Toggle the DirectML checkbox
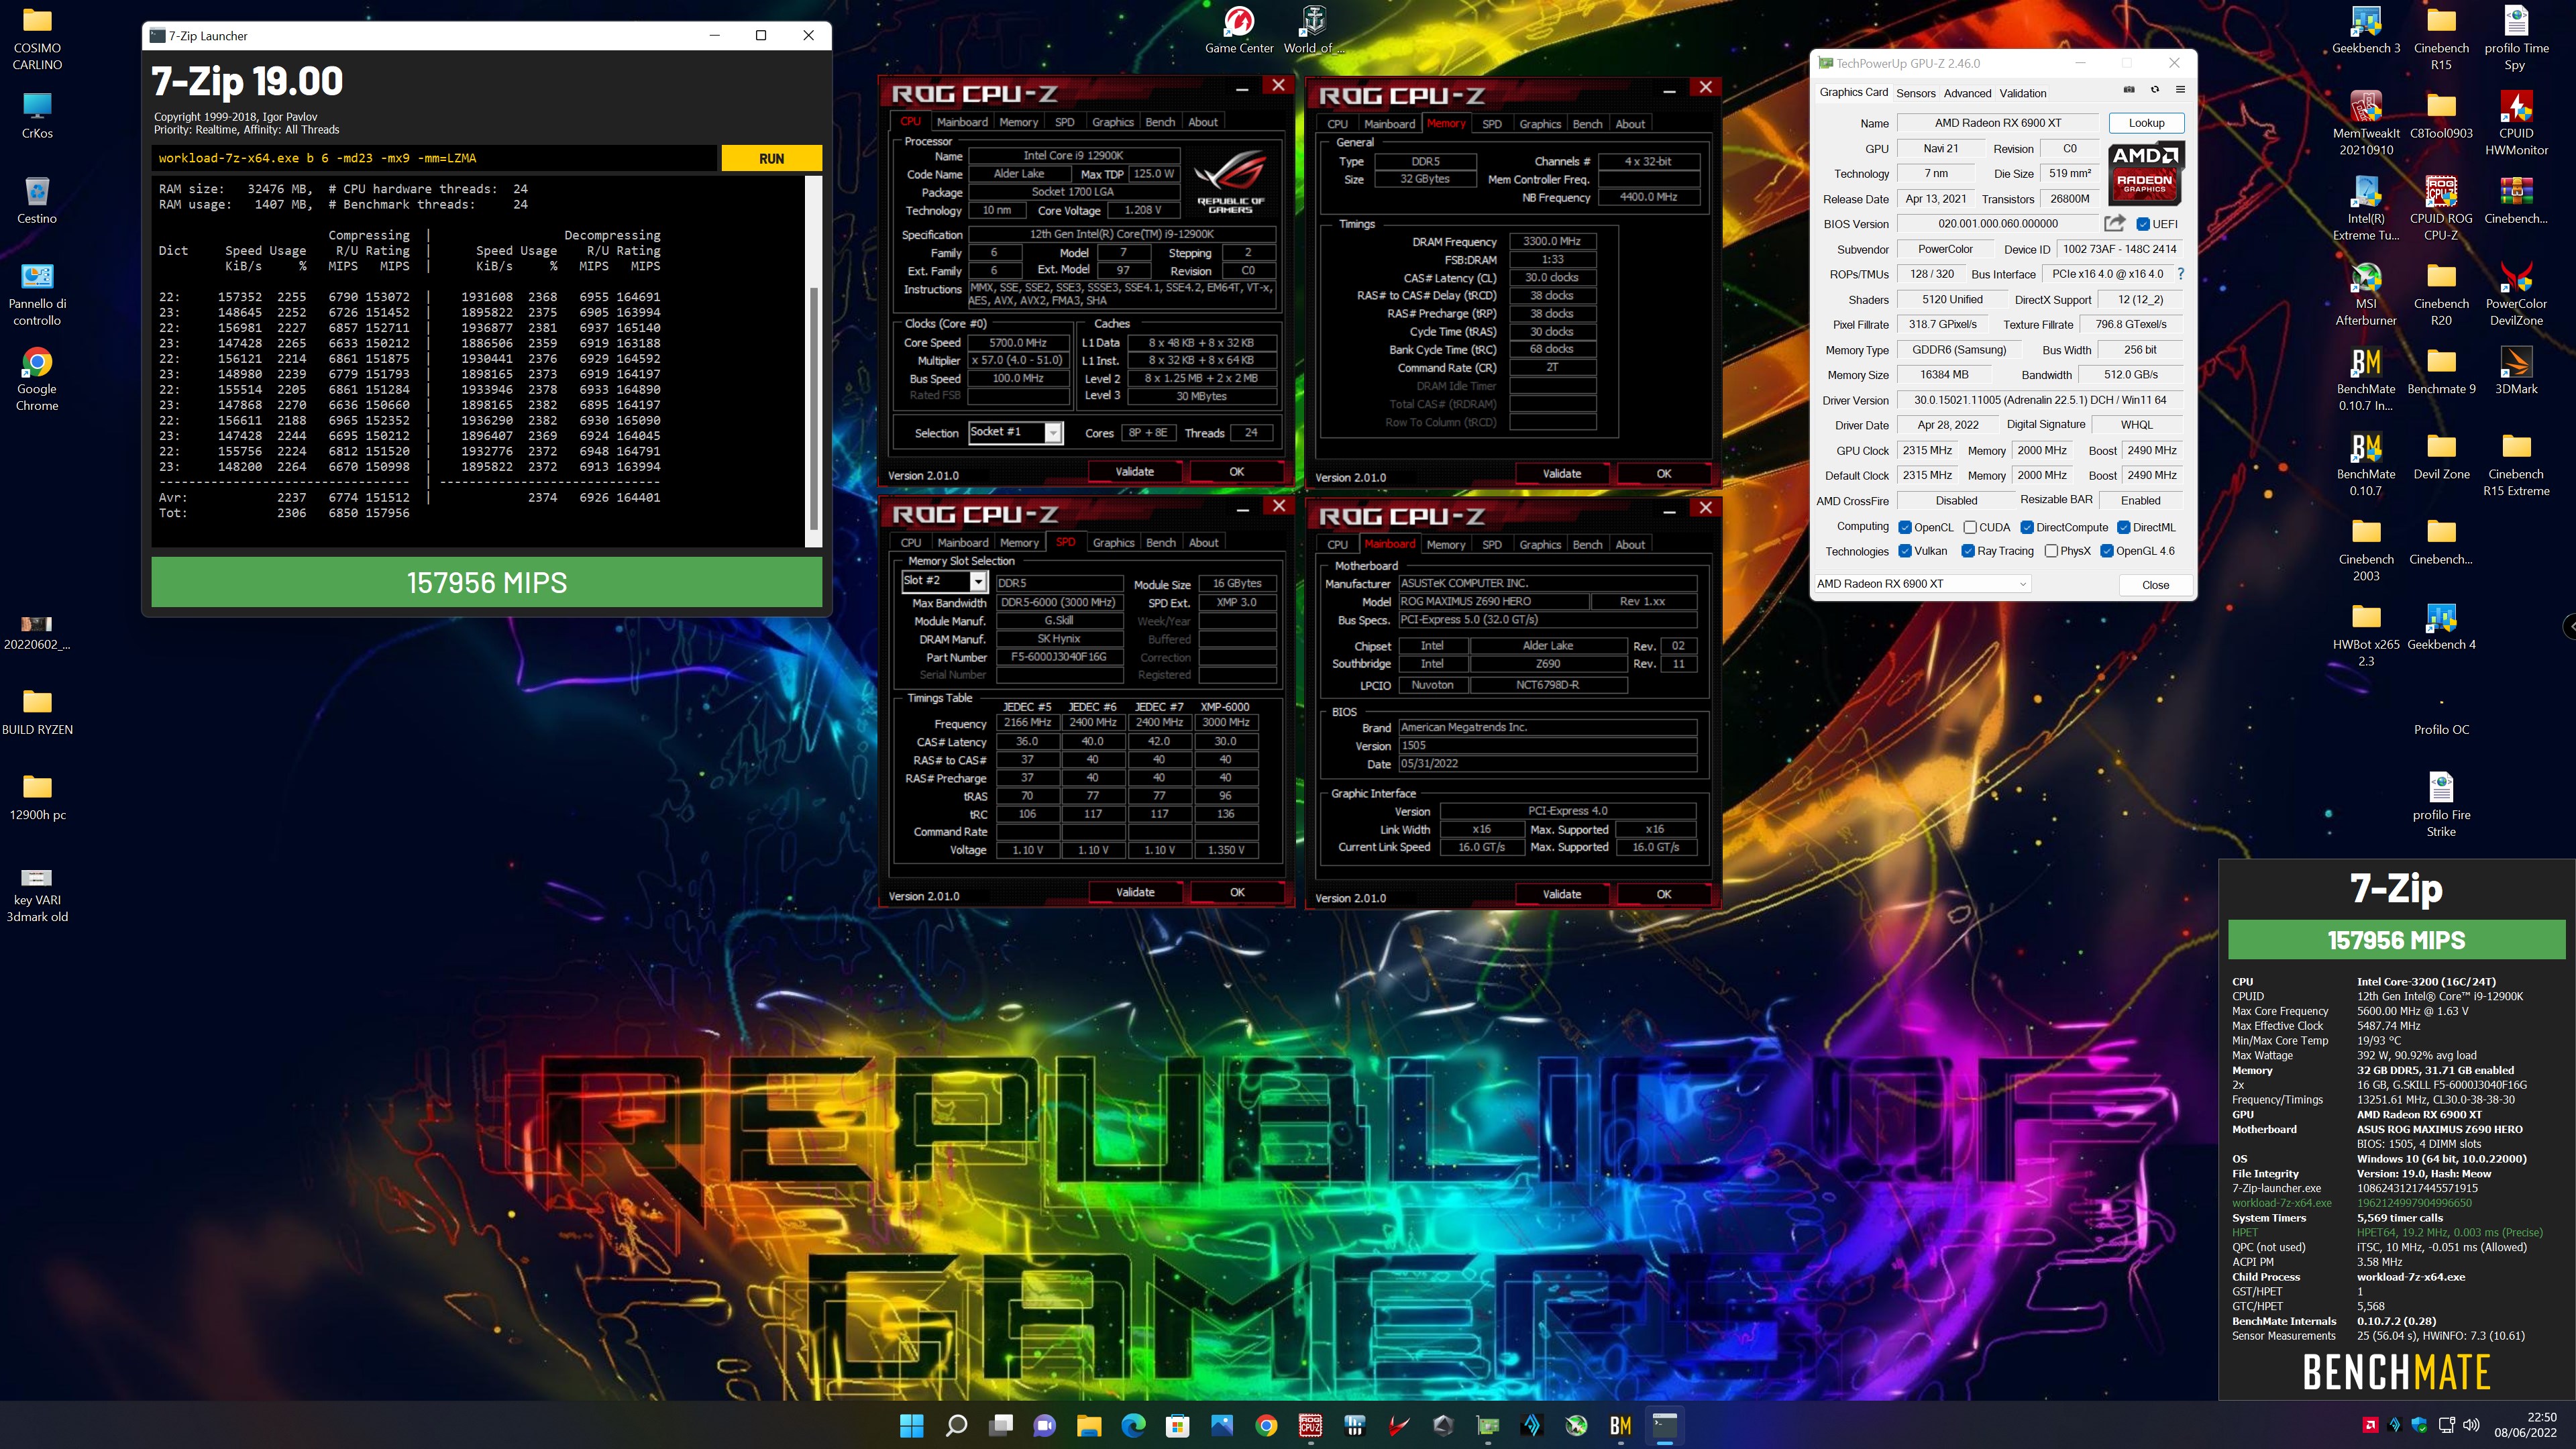The width and height of the screenshot is (2576, 1449). [2124, 527]
